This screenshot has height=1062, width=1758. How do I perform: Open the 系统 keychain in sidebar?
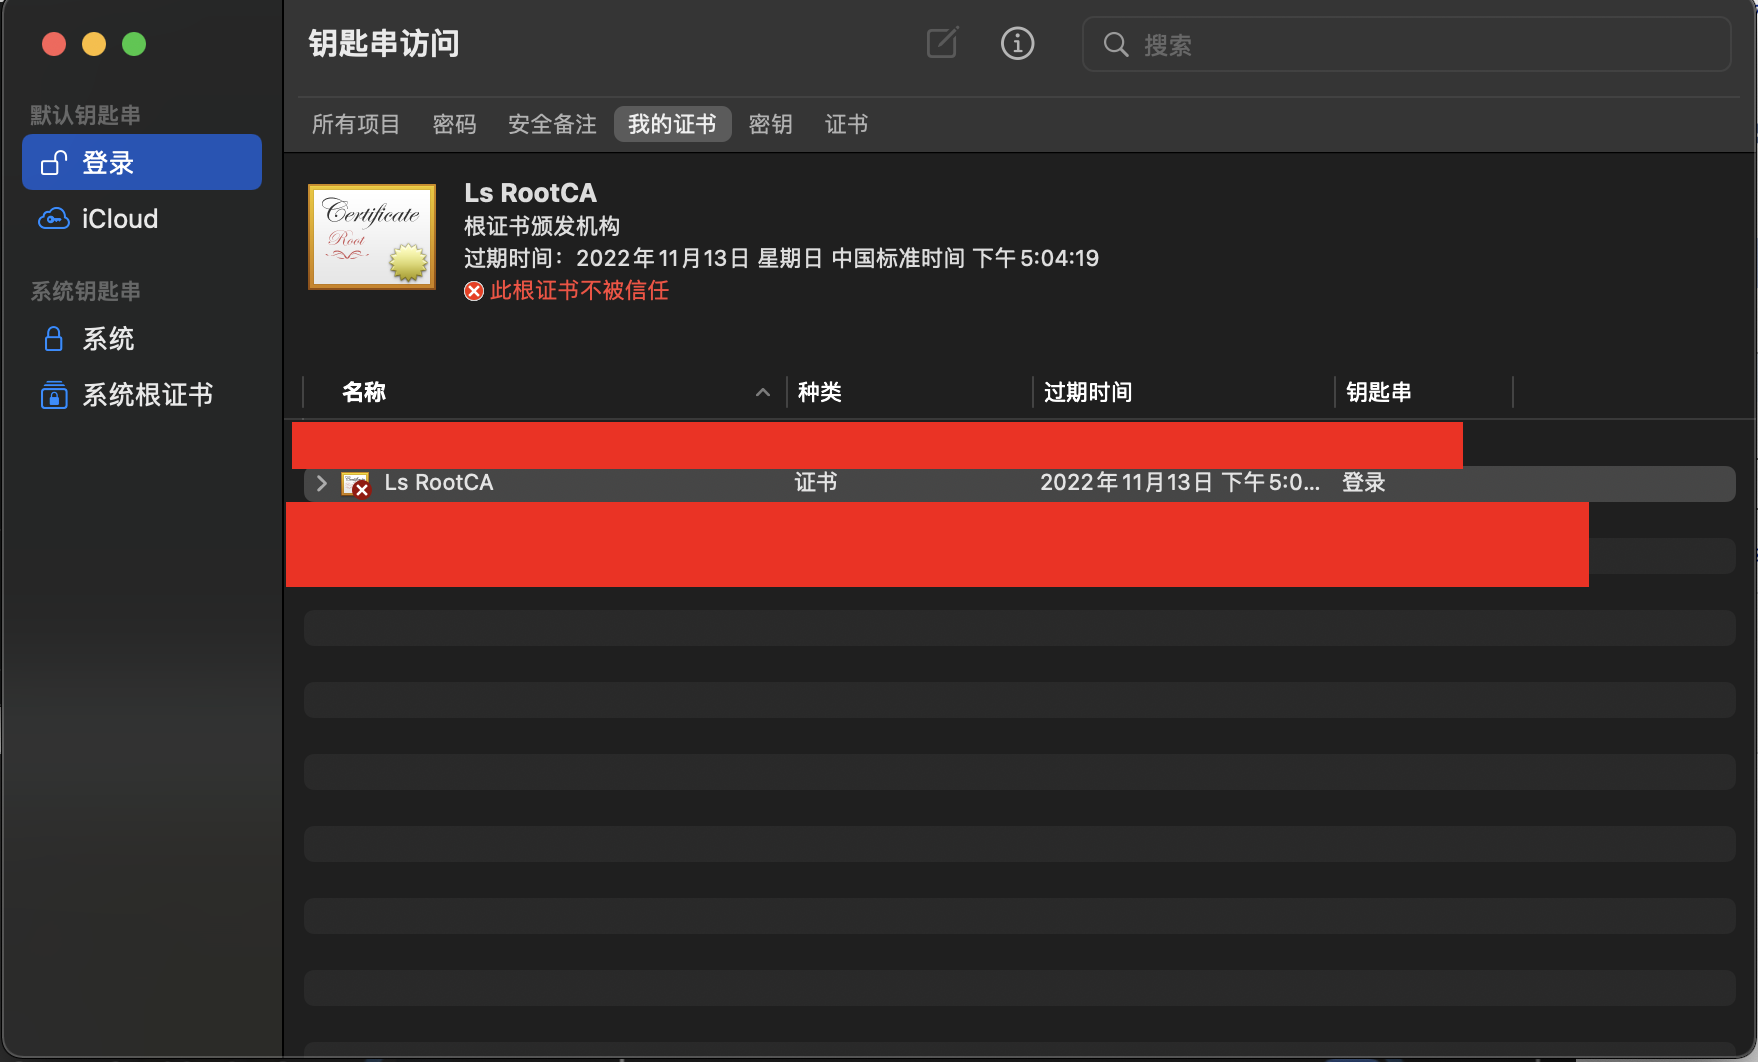point(142,339)
